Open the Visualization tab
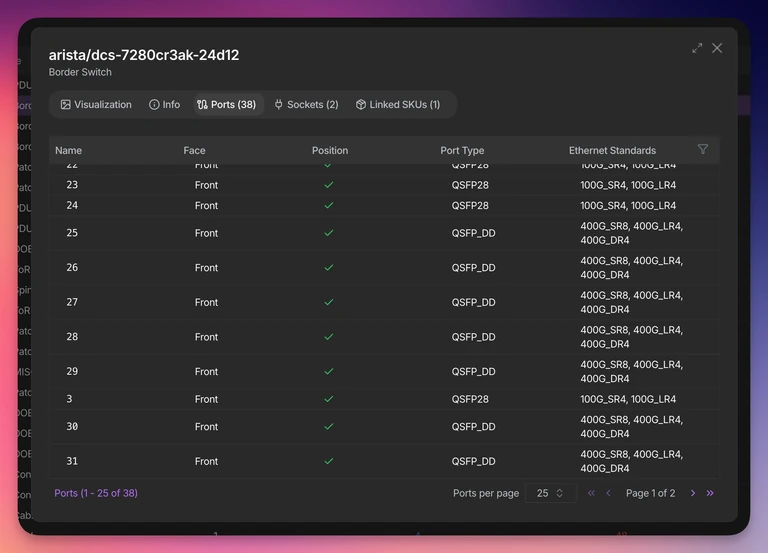This screenshot has width=768, height=553. click(x=96, y=104)
